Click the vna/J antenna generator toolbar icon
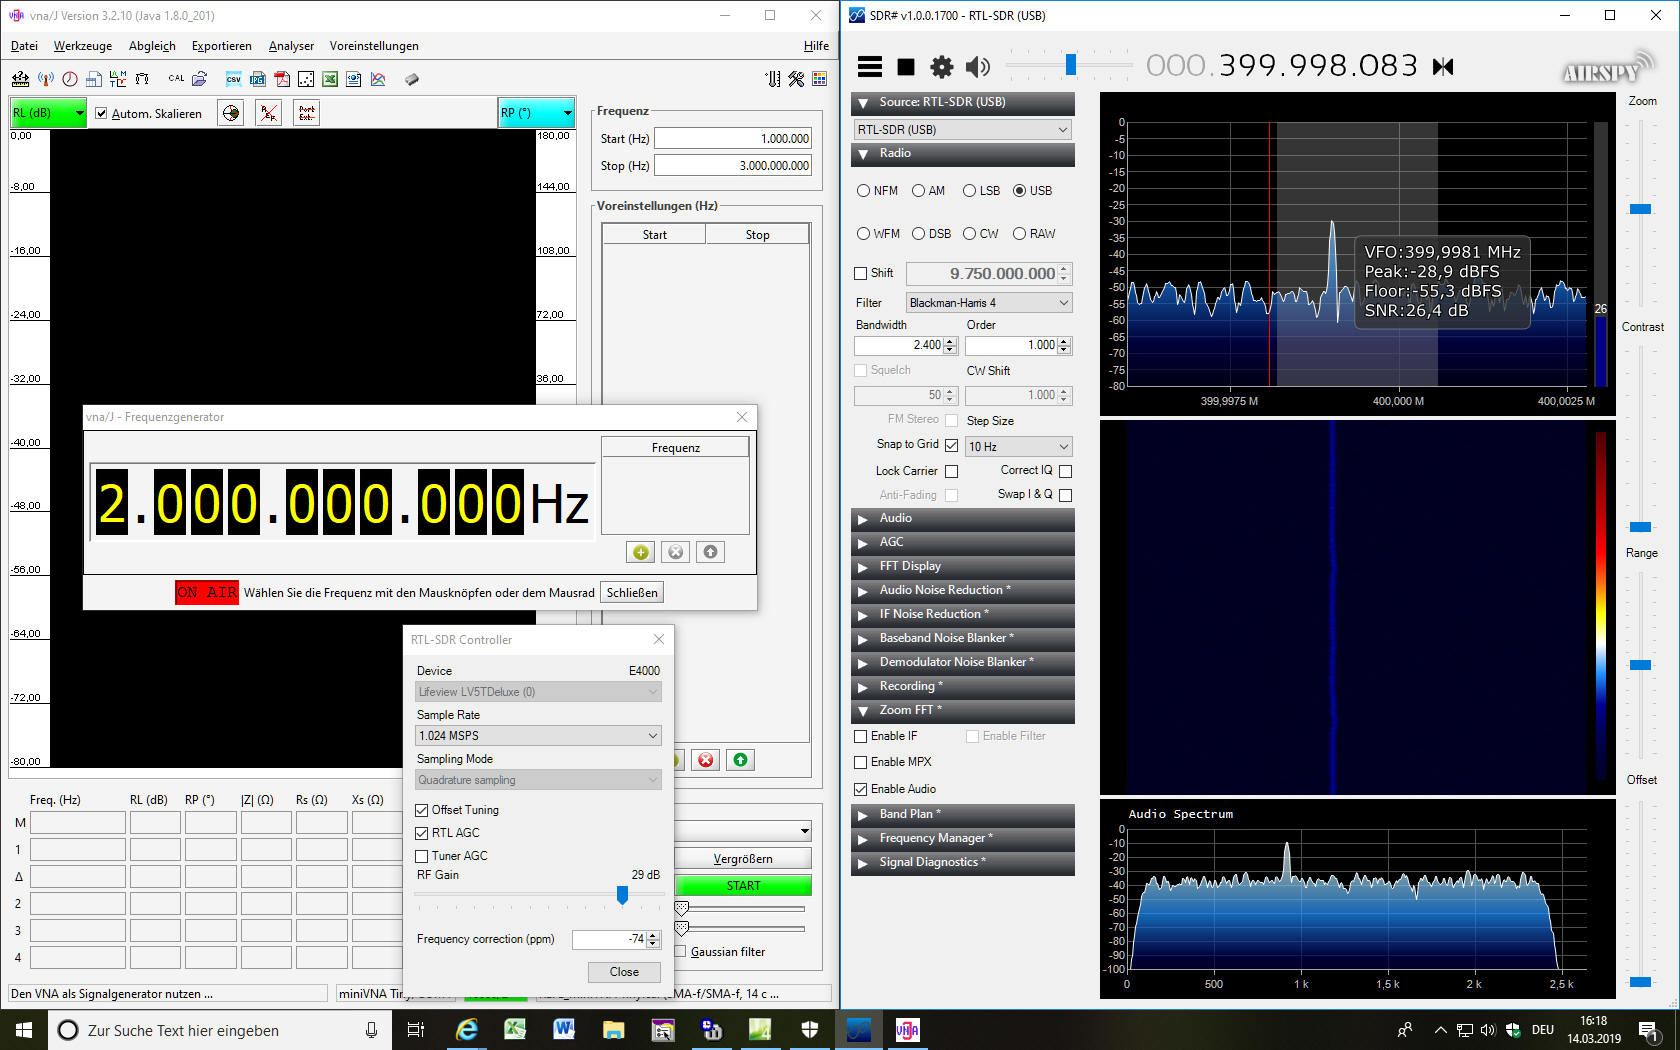Image resolution: width=1680 pixels, height=1050 pixels. tap(45, 79)
